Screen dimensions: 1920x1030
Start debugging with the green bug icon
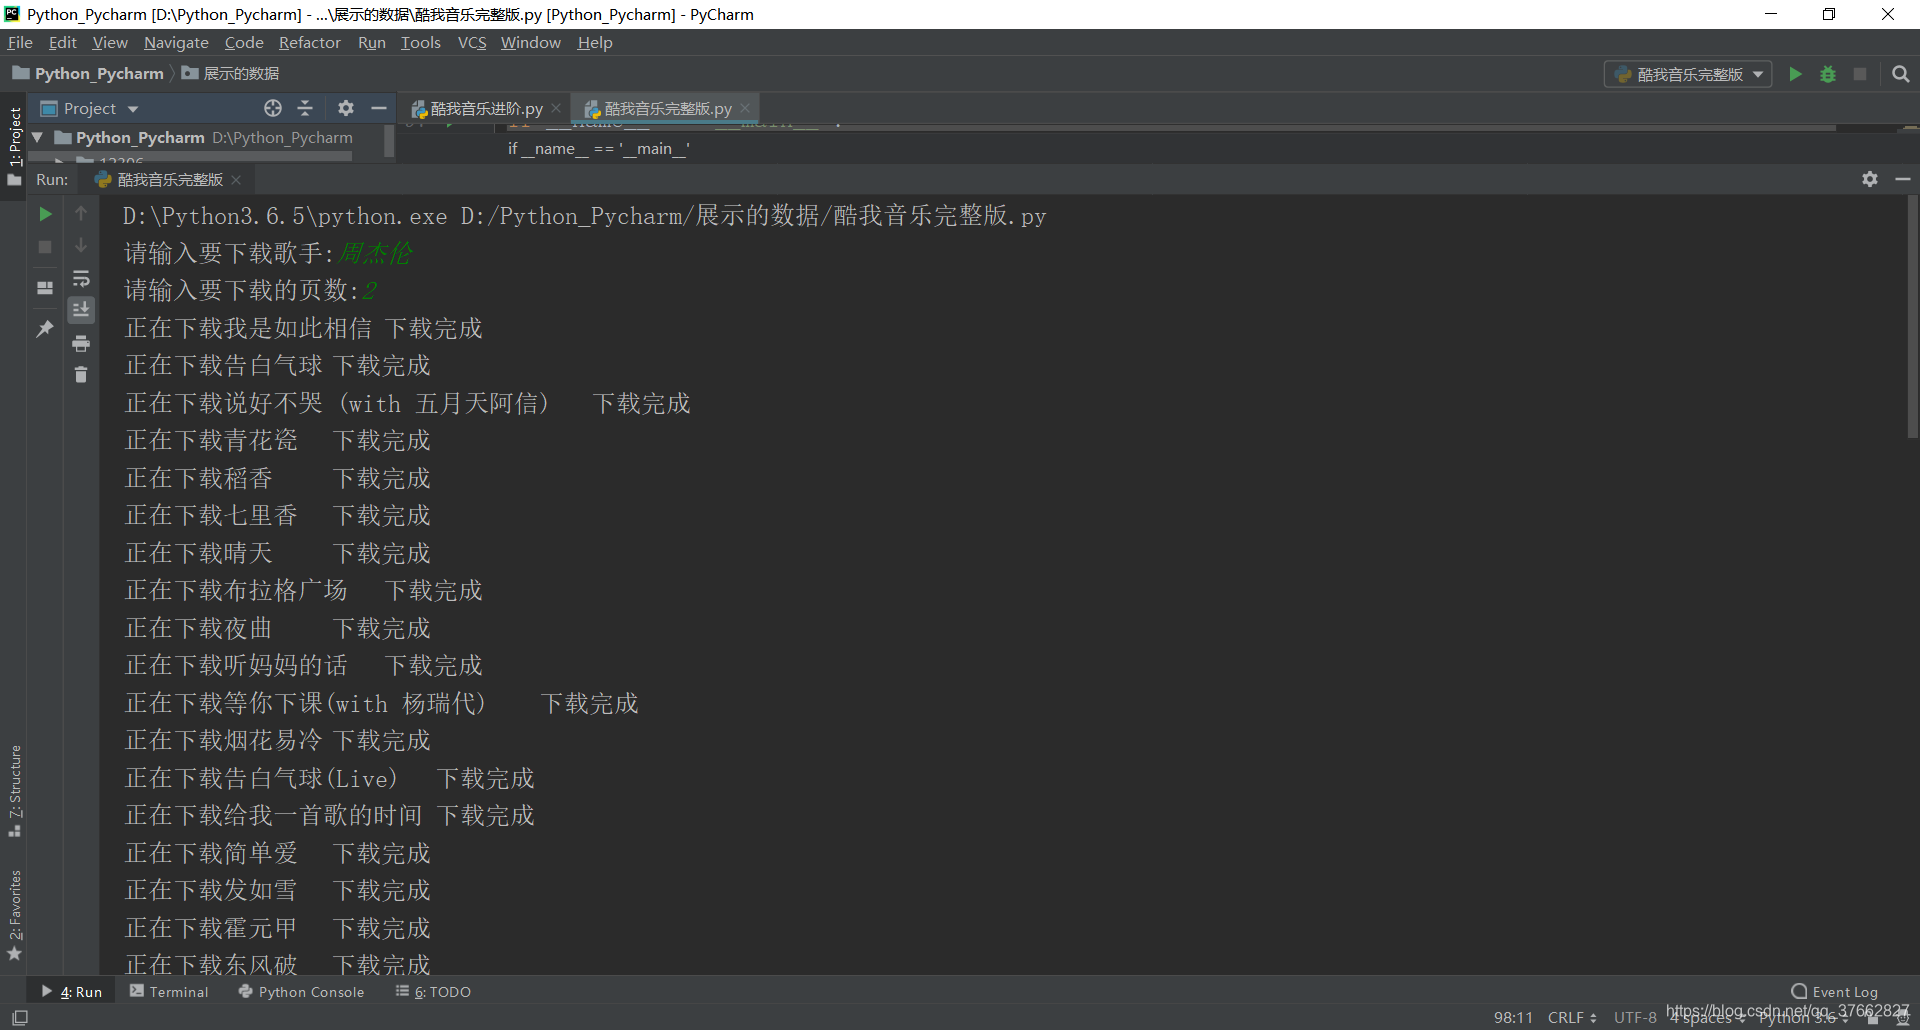point(1828,74)
